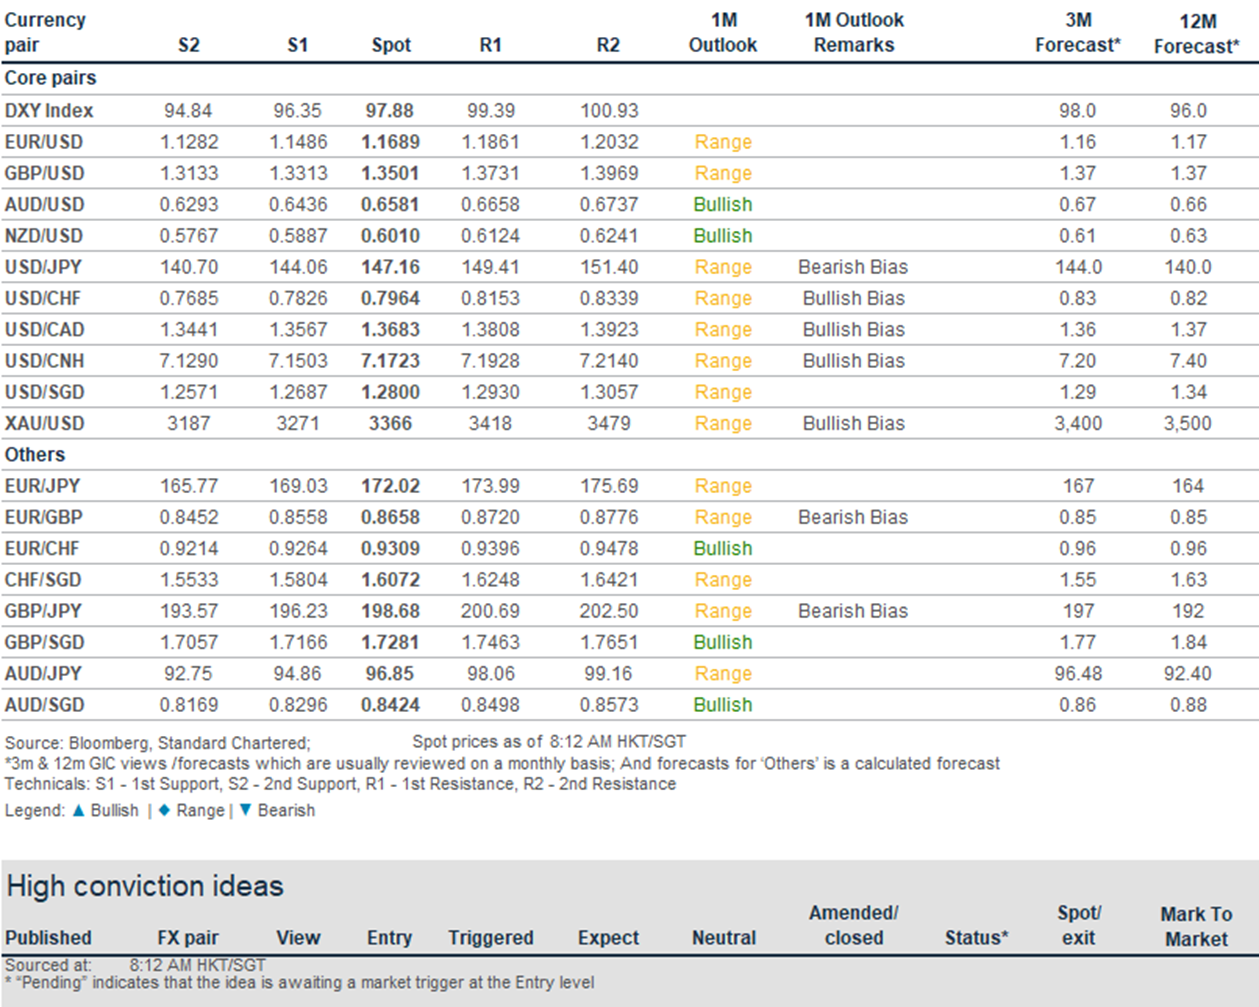Select the NZD/USD row label
The width and height of the screenshot is (1259, 1007).
(x=45, y=236)
